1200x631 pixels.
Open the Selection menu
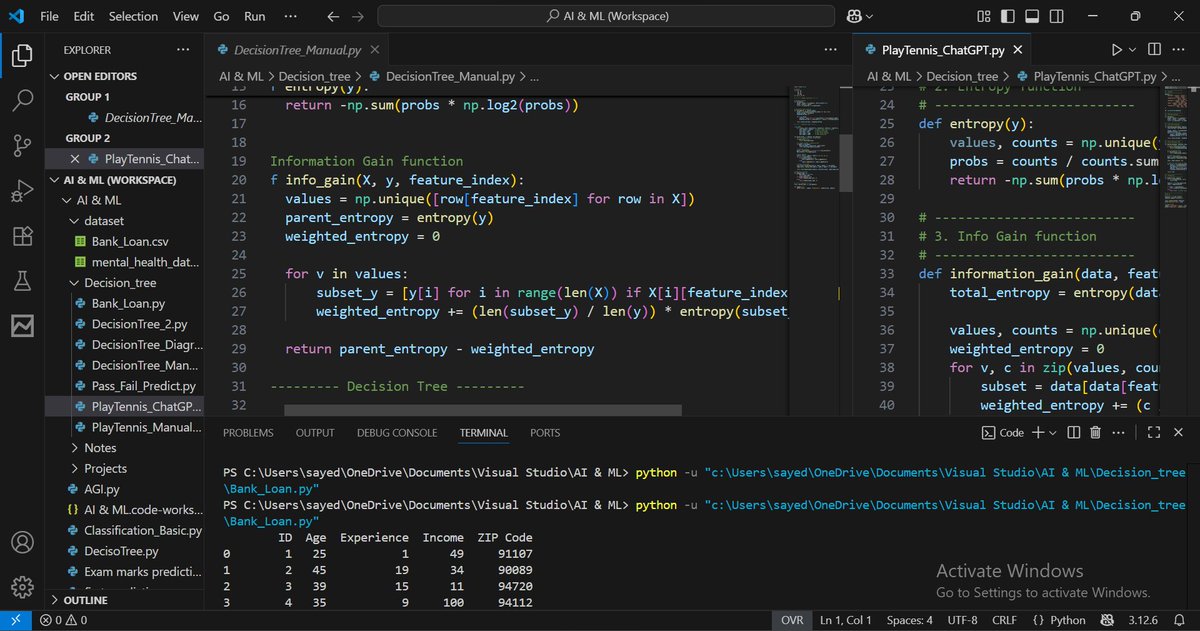[x=133, y=16]
